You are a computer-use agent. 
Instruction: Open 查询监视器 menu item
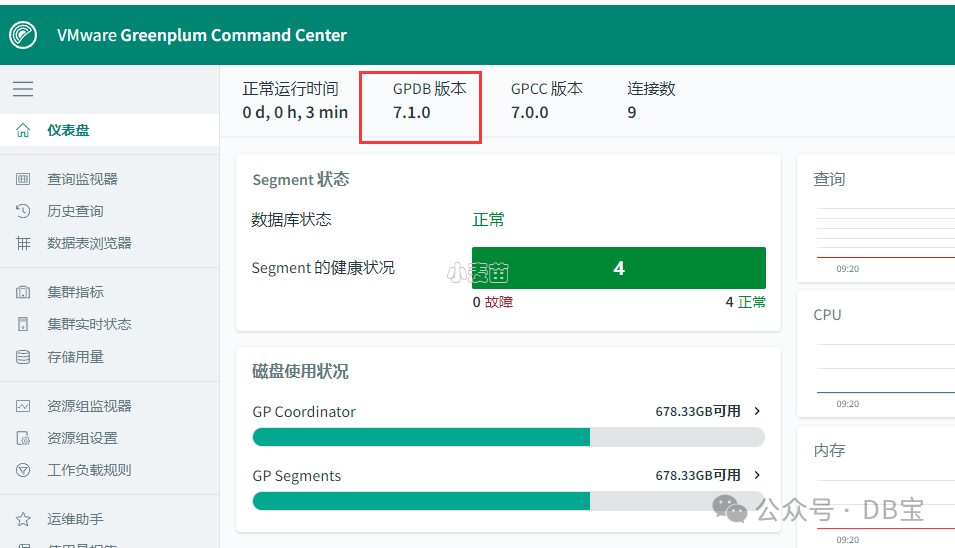pos(82,179)
